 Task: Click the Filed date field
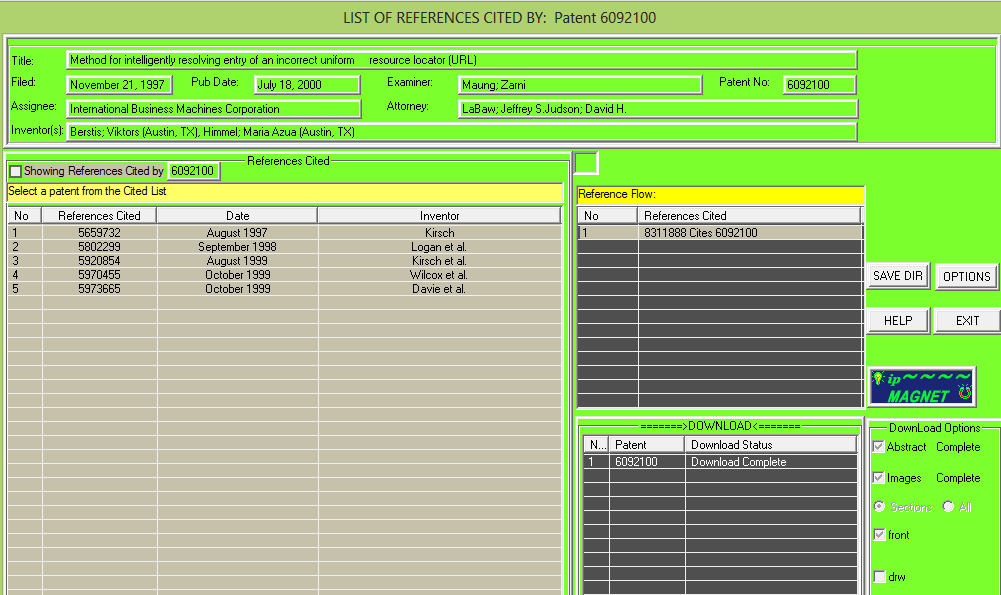(x=119, y=85)
